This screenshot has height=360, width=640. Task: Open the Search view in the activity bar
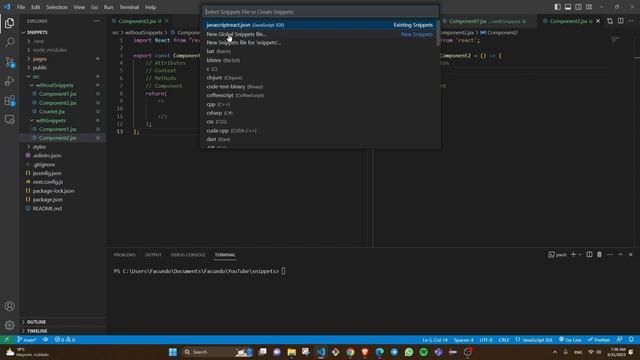coord(10,42)
